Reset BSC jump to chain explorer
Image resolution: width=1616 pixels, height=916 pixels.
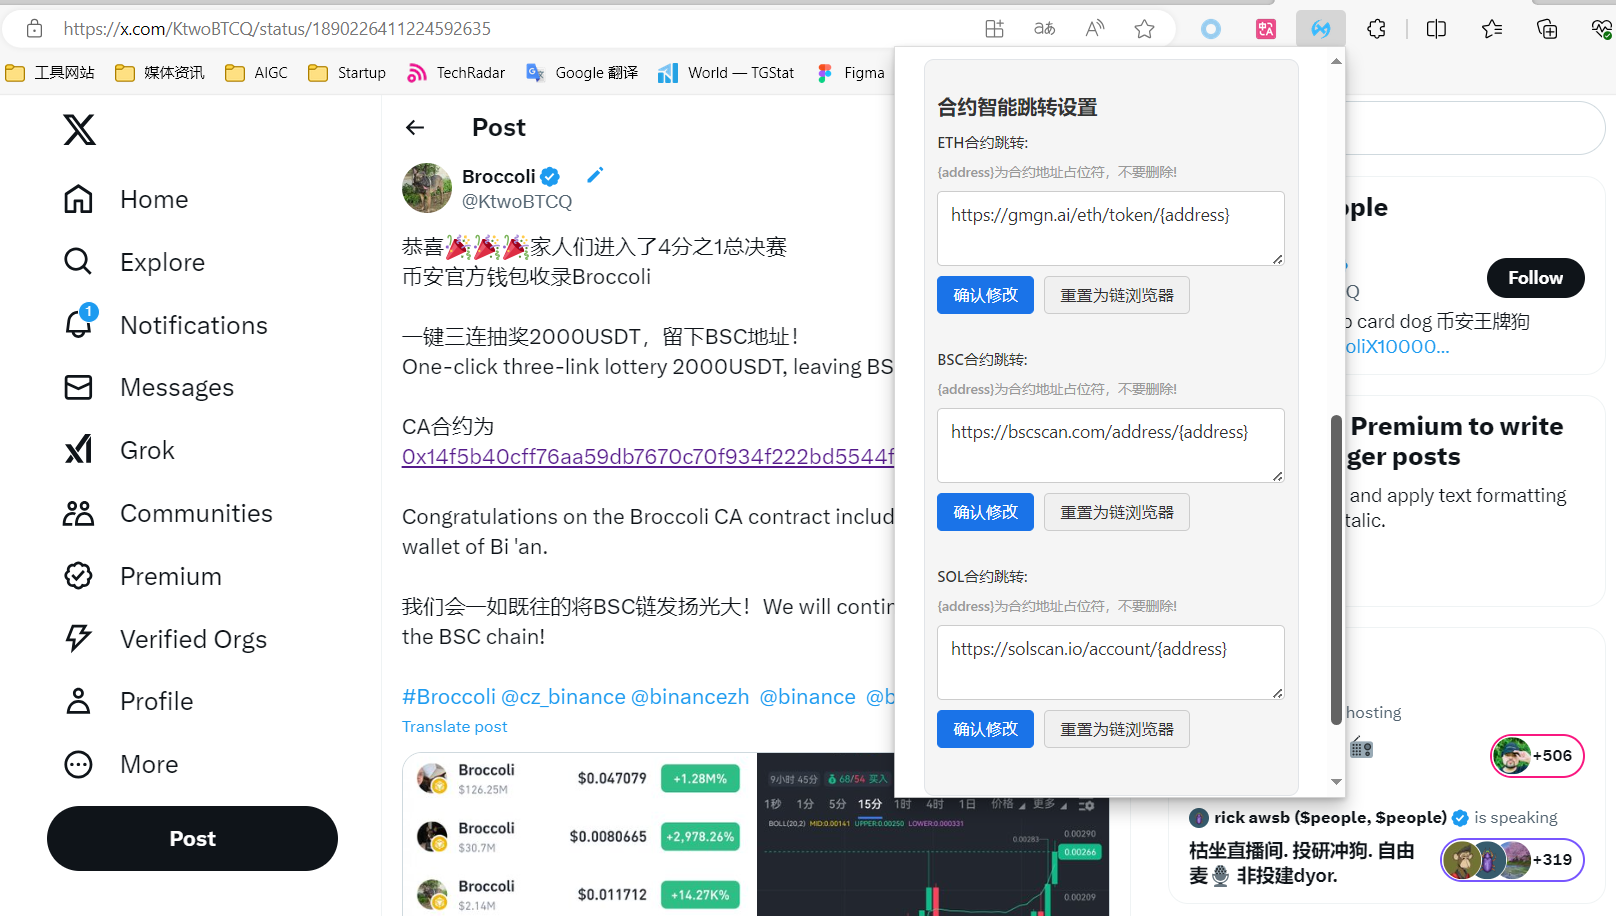tap(1117, 512)
